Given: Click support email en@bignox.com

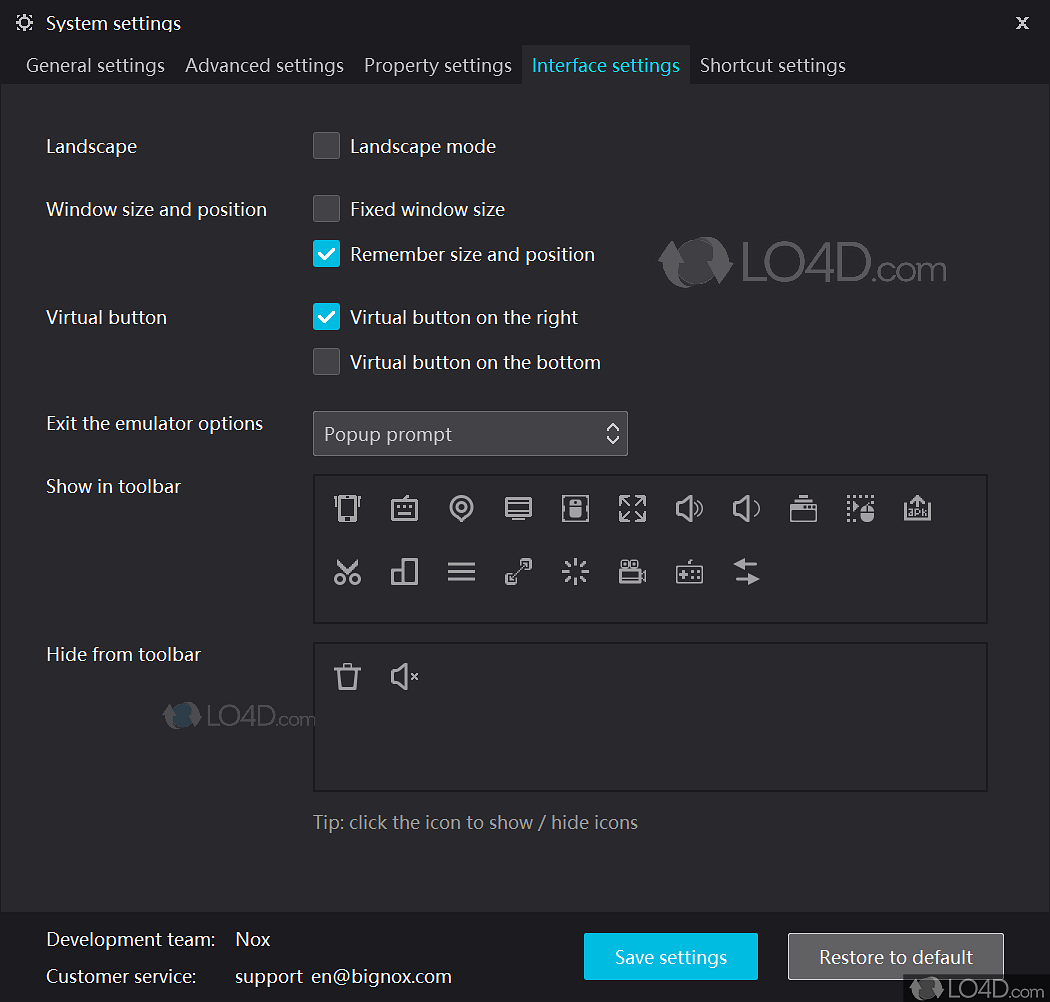Looking at the screenshot, I should point(344,977).
